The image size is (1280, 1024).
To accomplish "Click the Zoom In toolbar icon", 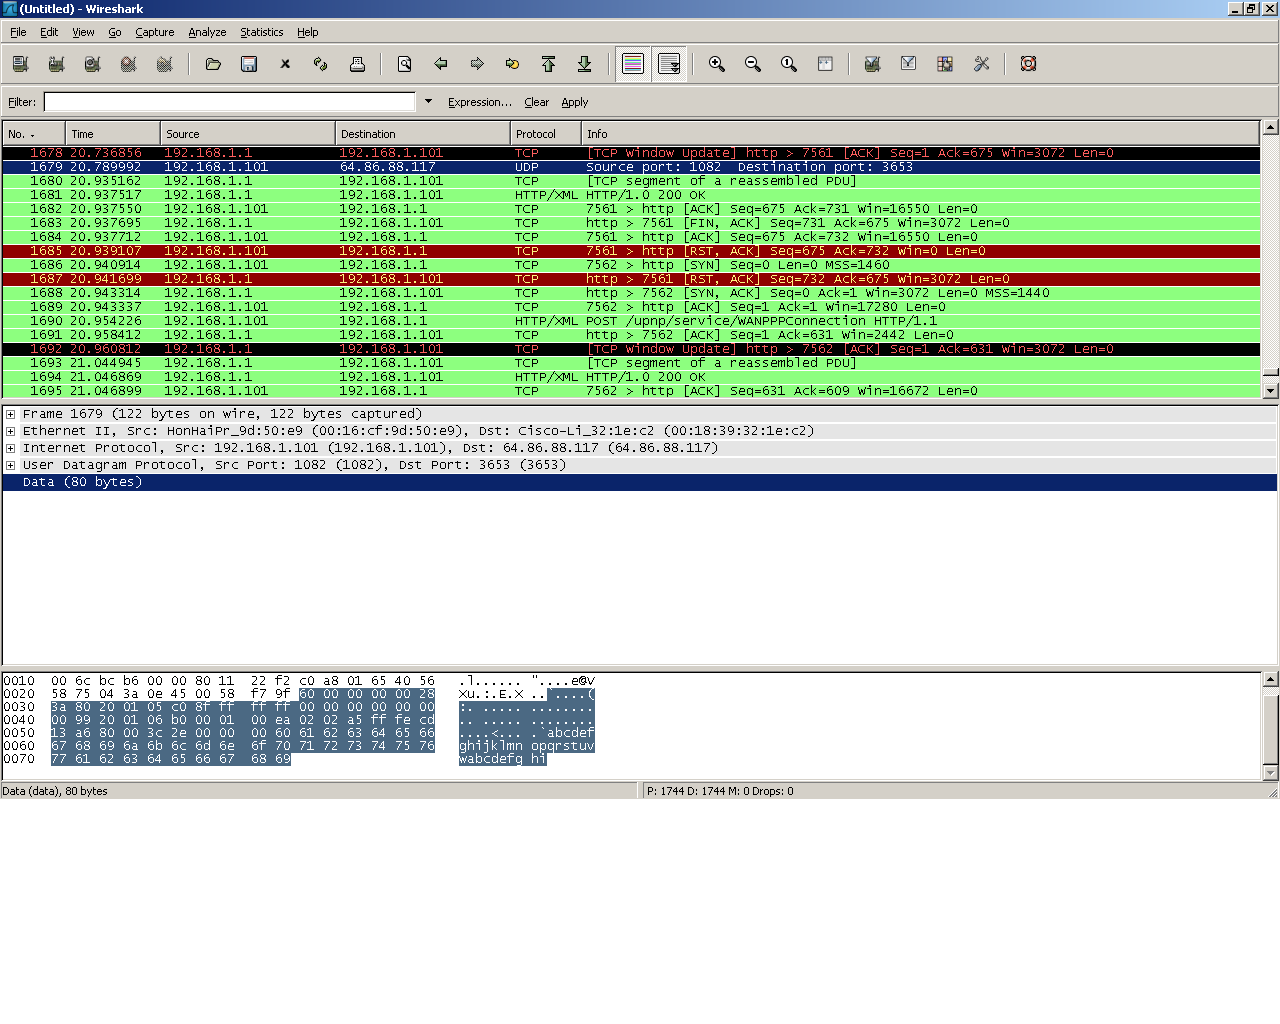I will pos(716,63).
